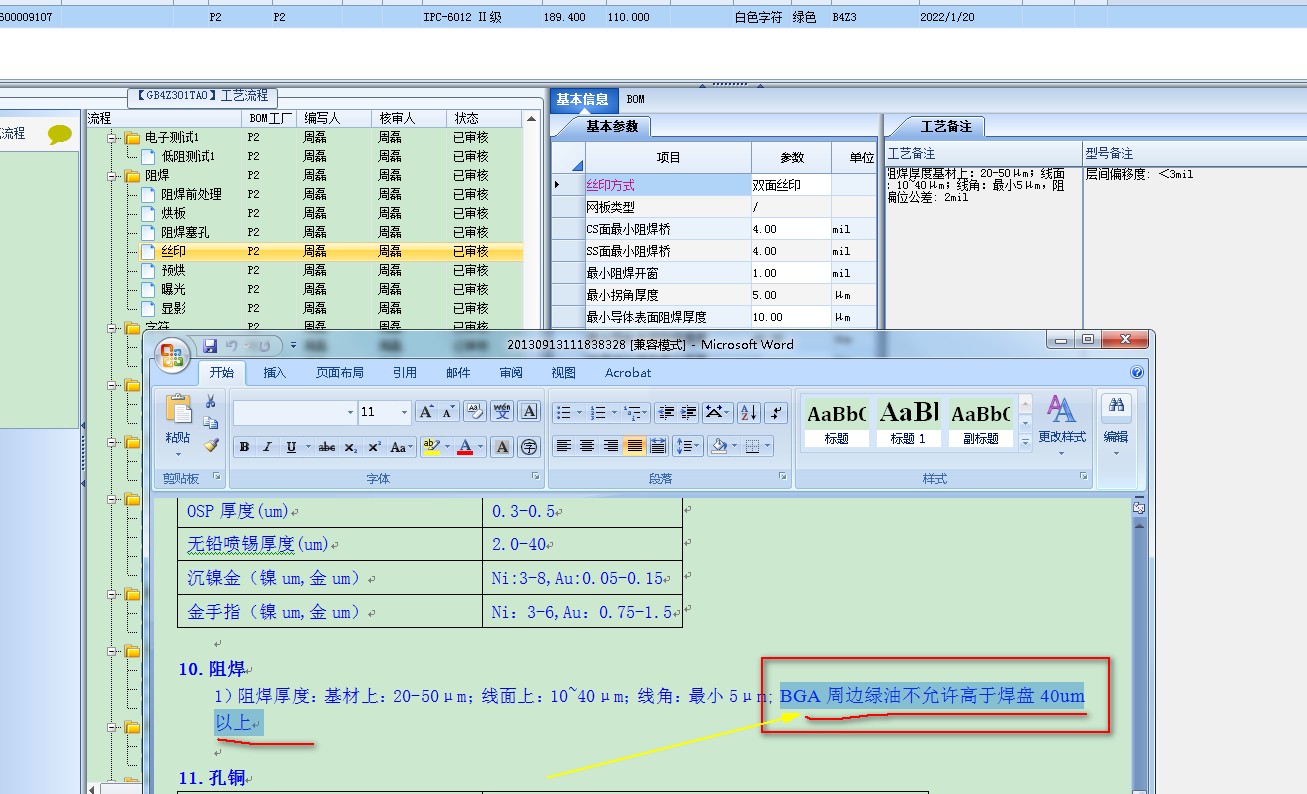Screen dimensions: 1307x794
Task: Click the large Paste clipboard icon
Action: tap(179, 408)
